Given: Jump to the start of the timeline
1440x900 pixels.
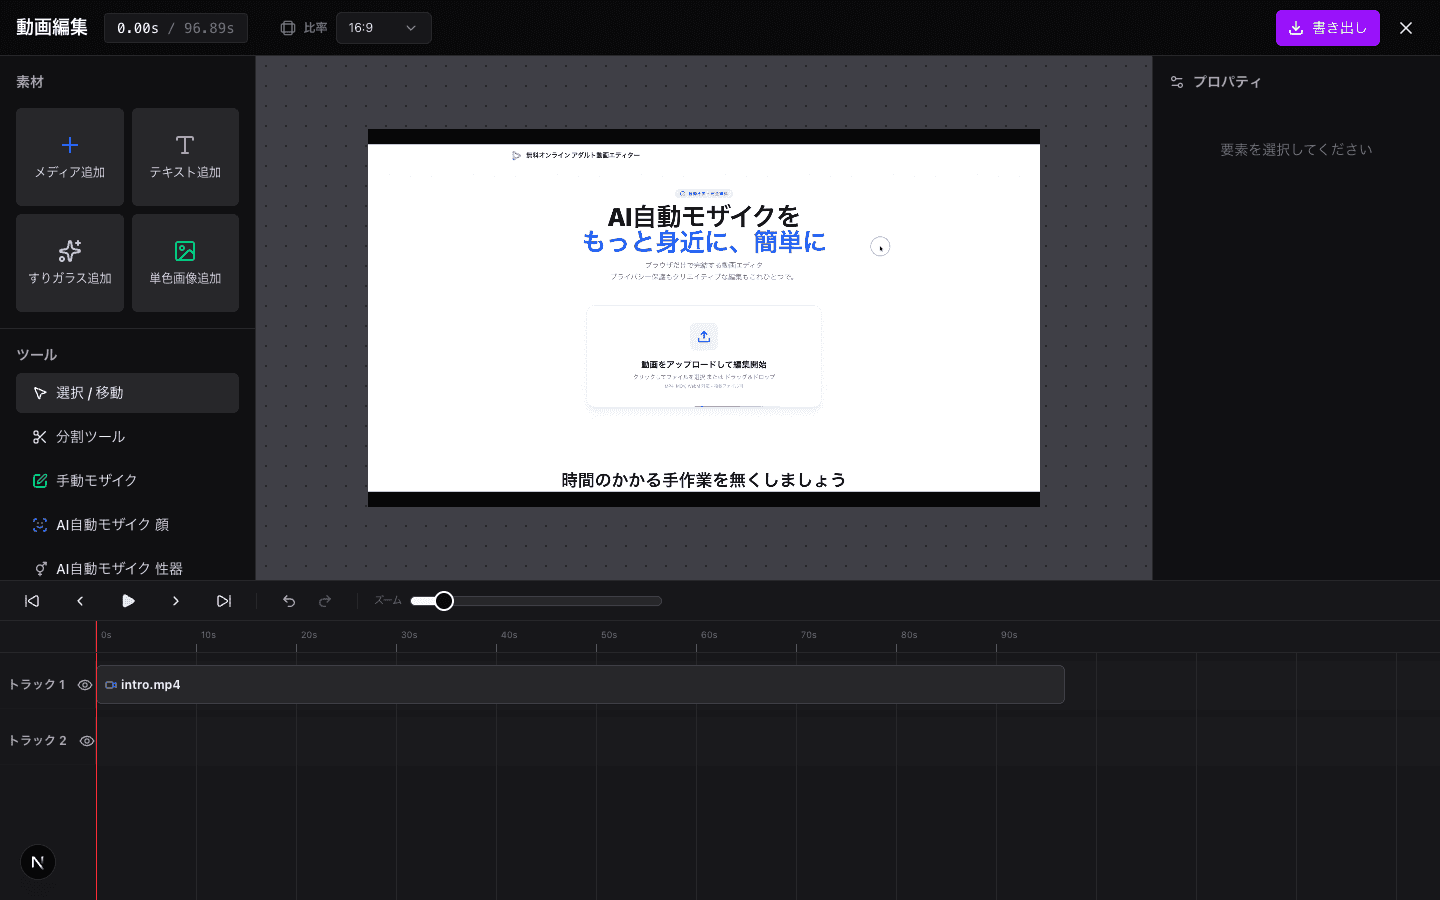Looking at the screenshot, I should click(x=31, y=600).
